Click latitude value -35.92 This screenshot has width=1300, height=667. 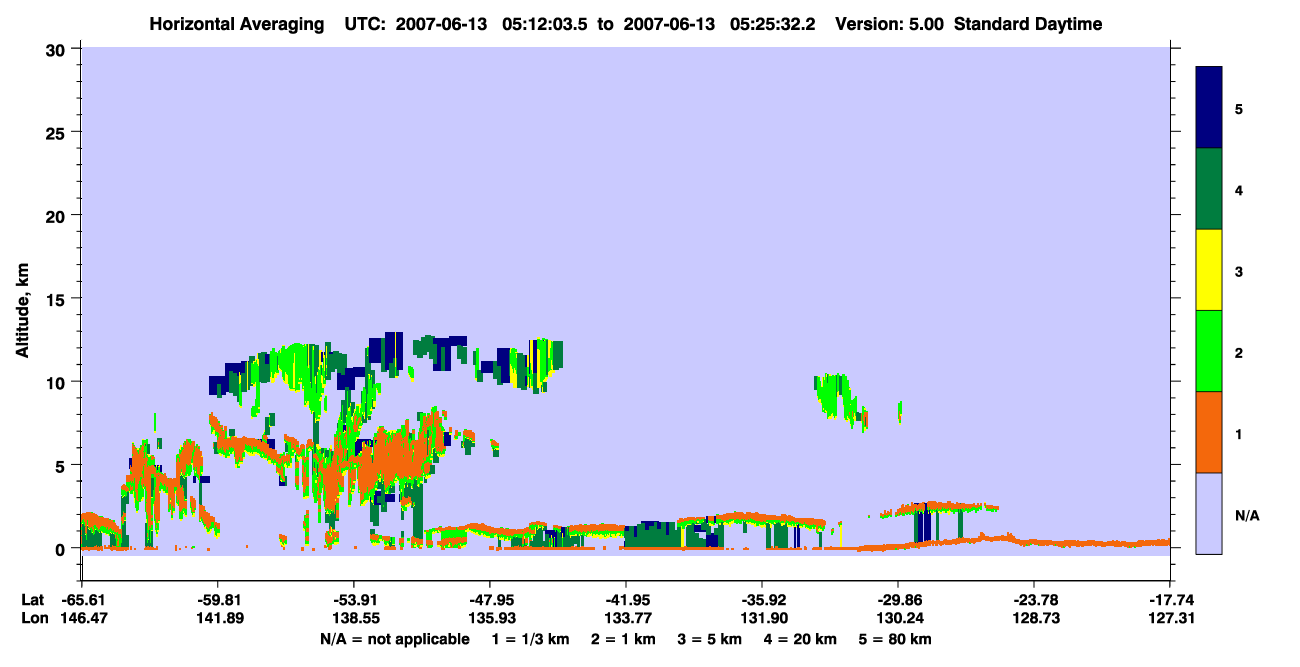point(762,600)
